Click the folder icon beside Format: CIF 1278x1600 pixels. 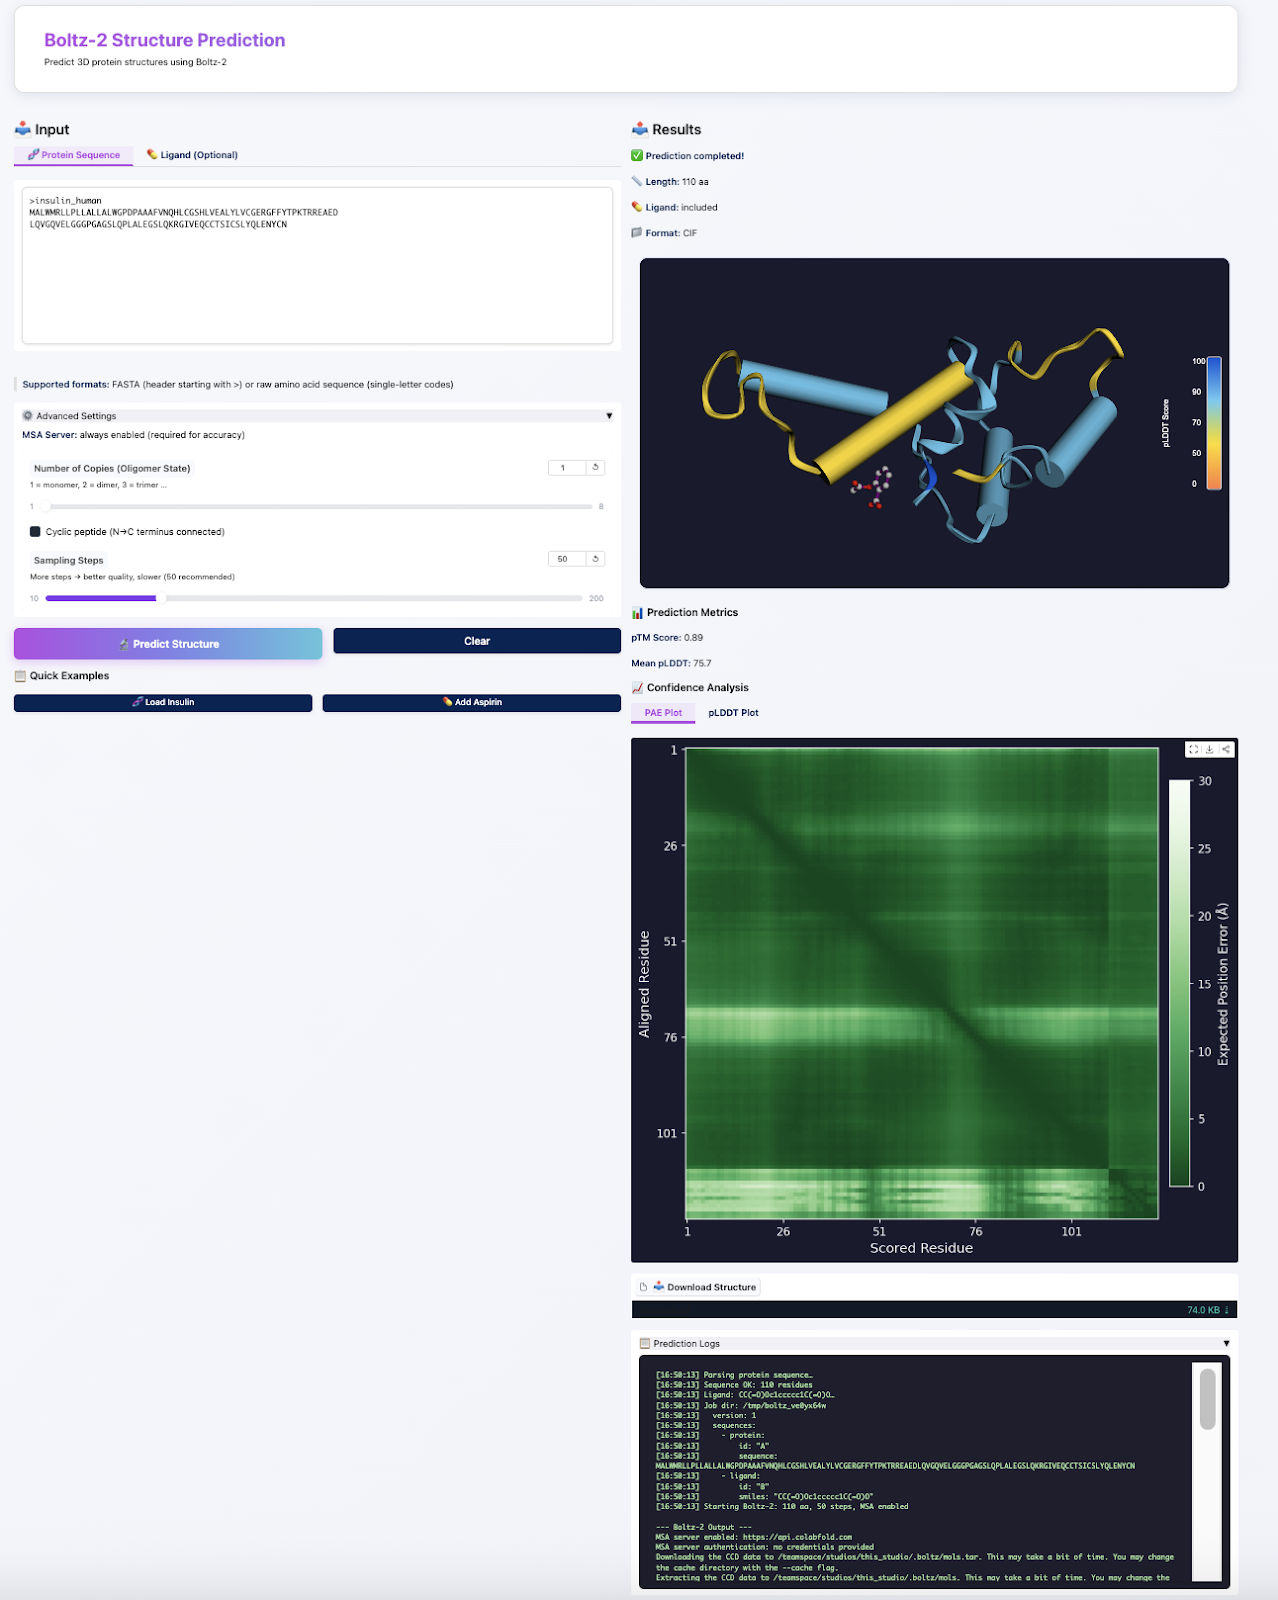(x=637, y=233)
